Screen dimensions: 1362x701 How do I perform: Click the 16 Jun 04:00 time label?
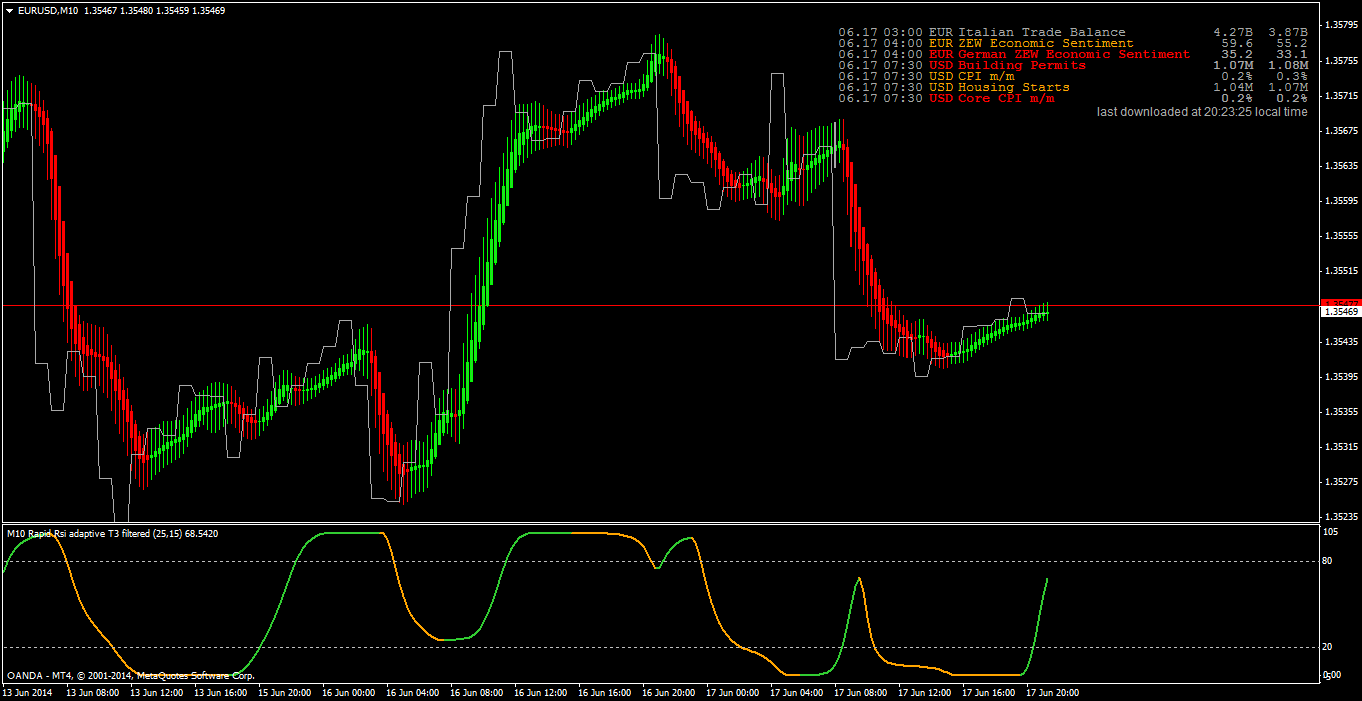[x=412, y=692]
